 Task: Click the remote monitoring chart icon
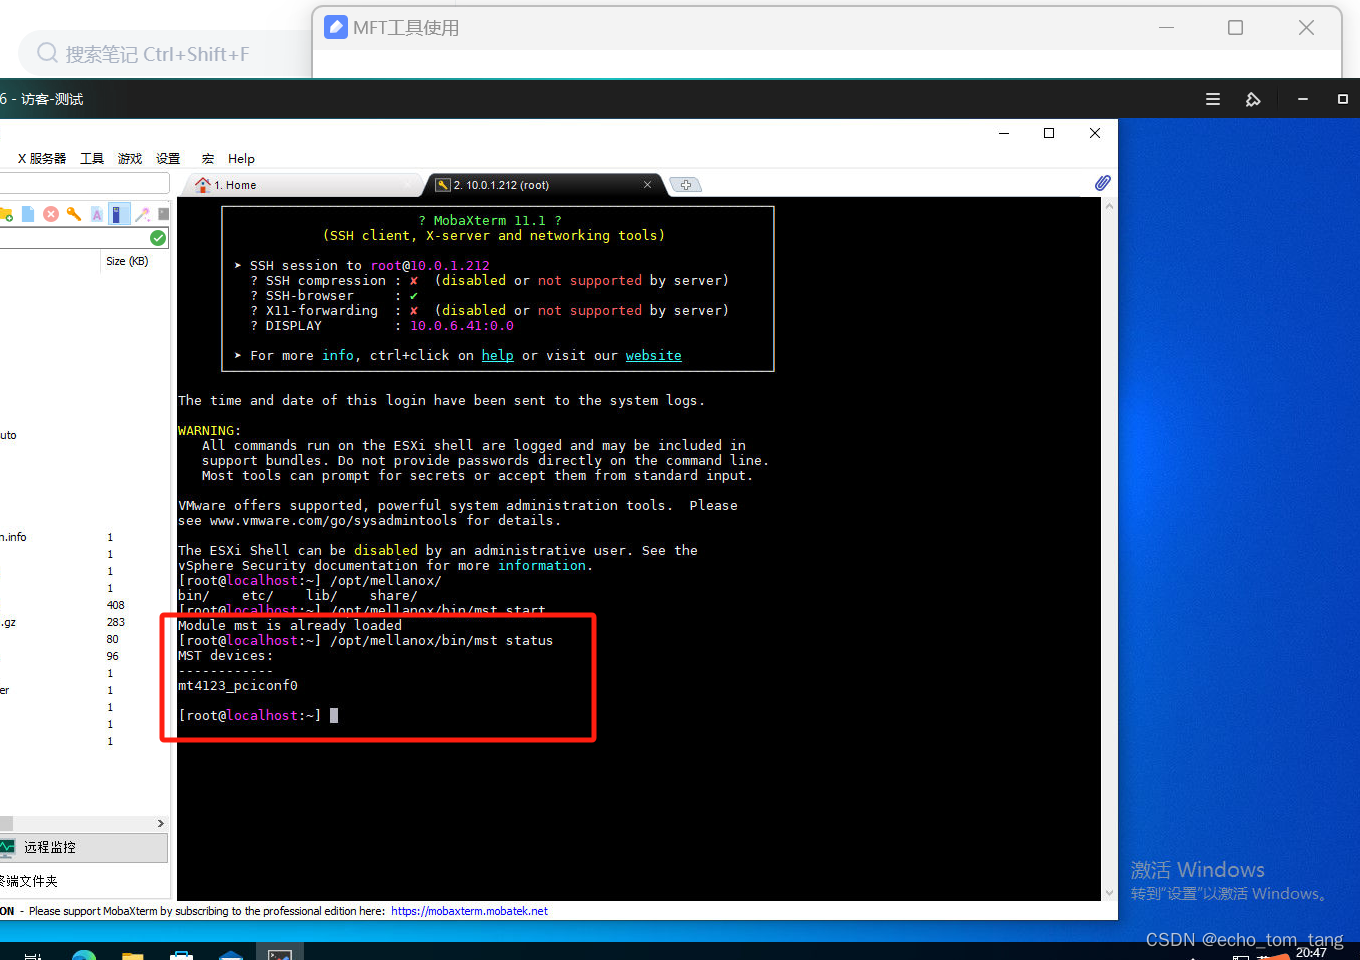pyautogui.click(x=7, y=847)
